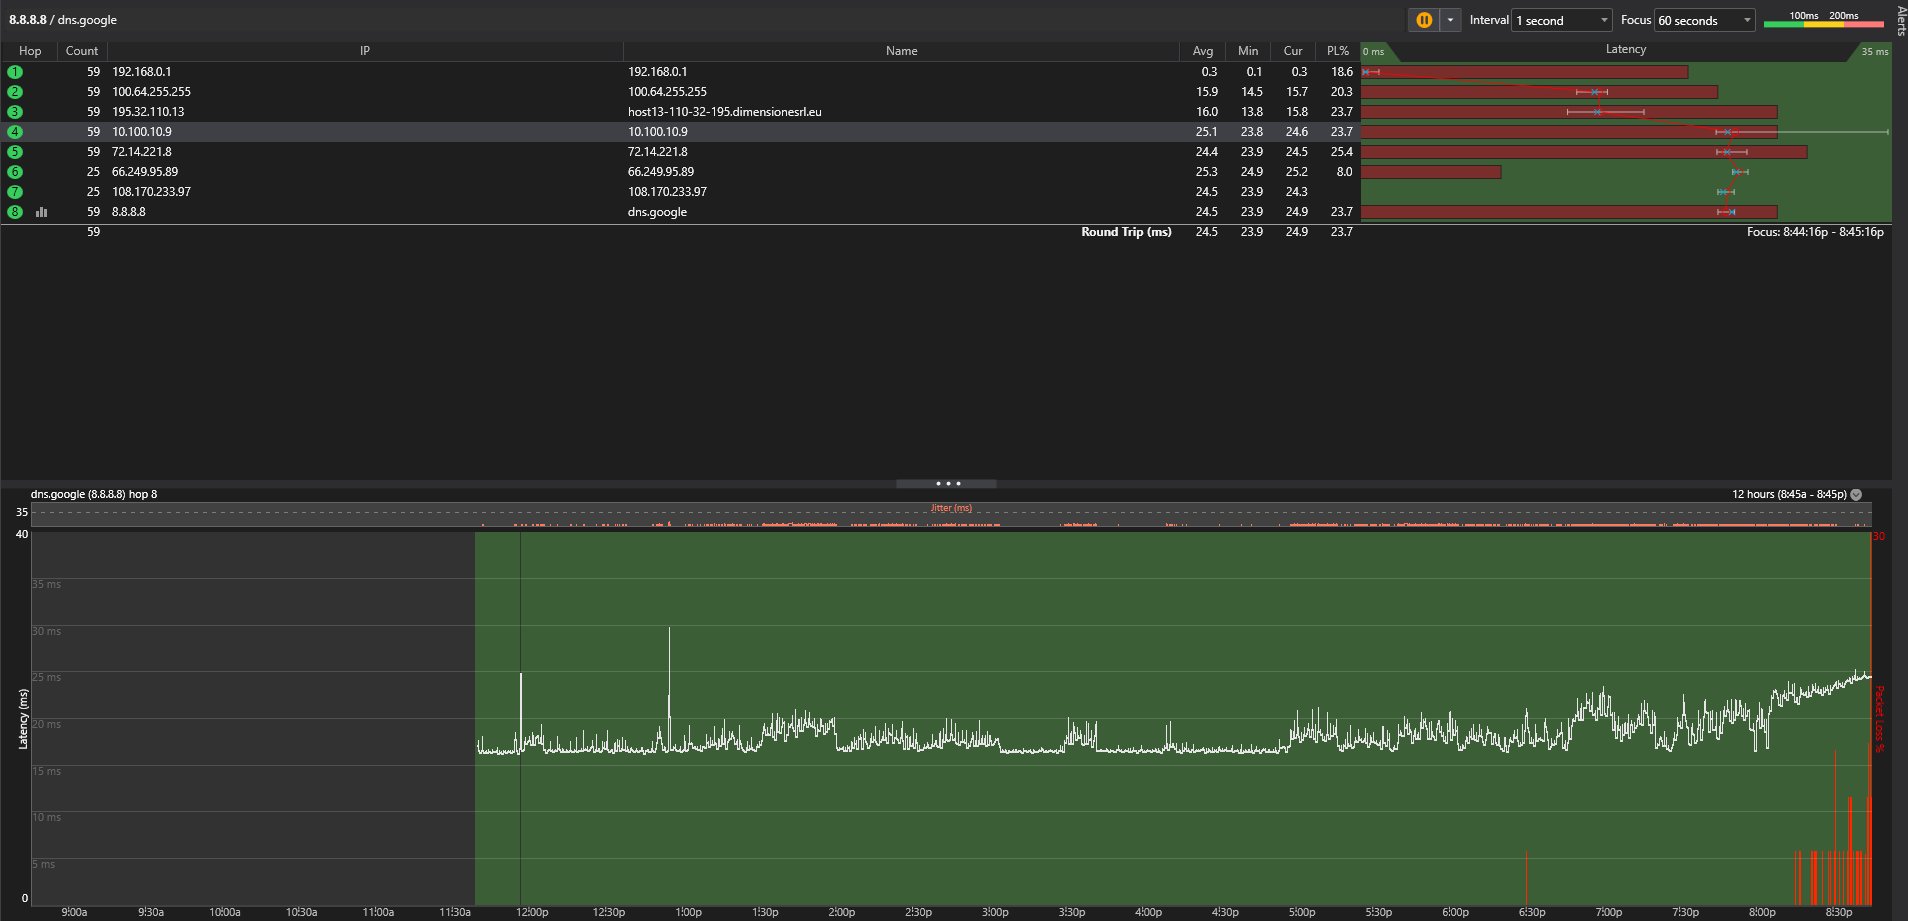Screen dimensions: 1908x921
Task: Pause the trace with the orange button
Action: pyautogui.click(x=1424, y=20)
